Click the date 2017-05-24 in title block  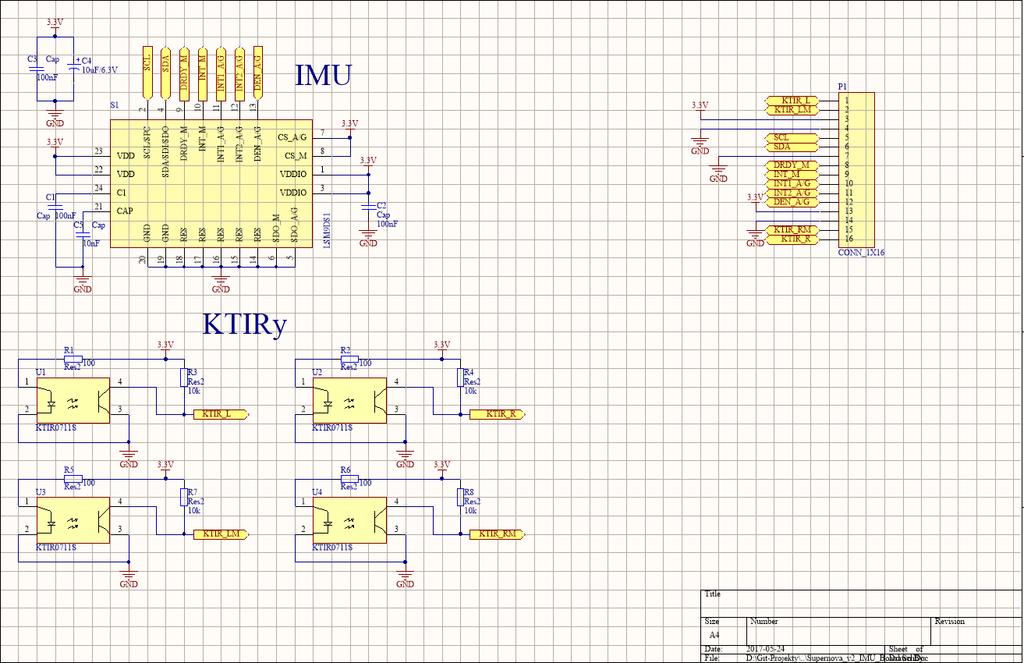(765, 649)
